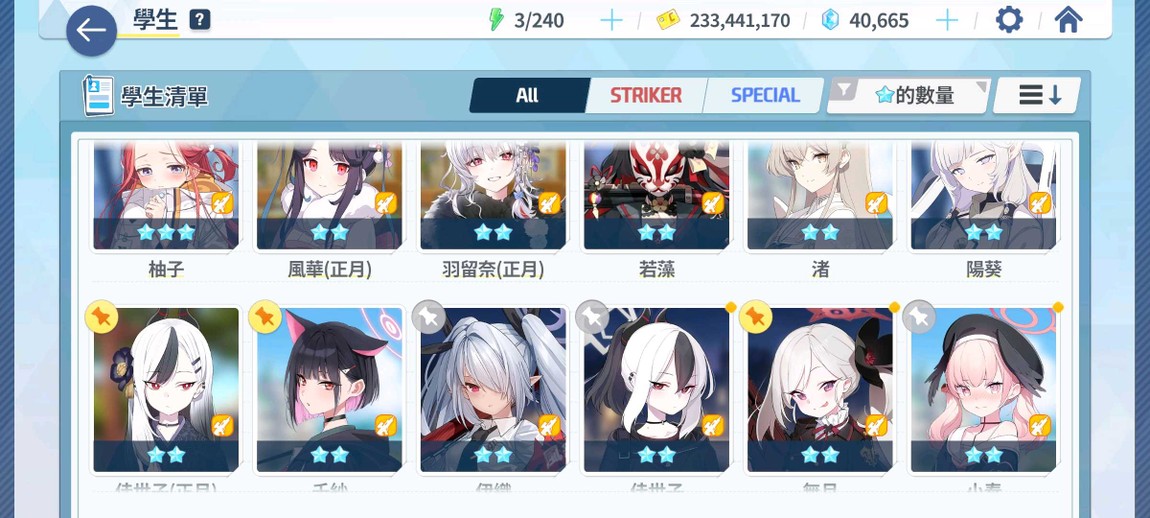Image resolution: width=1150 pixels, height=518 pixels.
Task: Add energy with the plus next to 3/240
Action: [611, 21]
